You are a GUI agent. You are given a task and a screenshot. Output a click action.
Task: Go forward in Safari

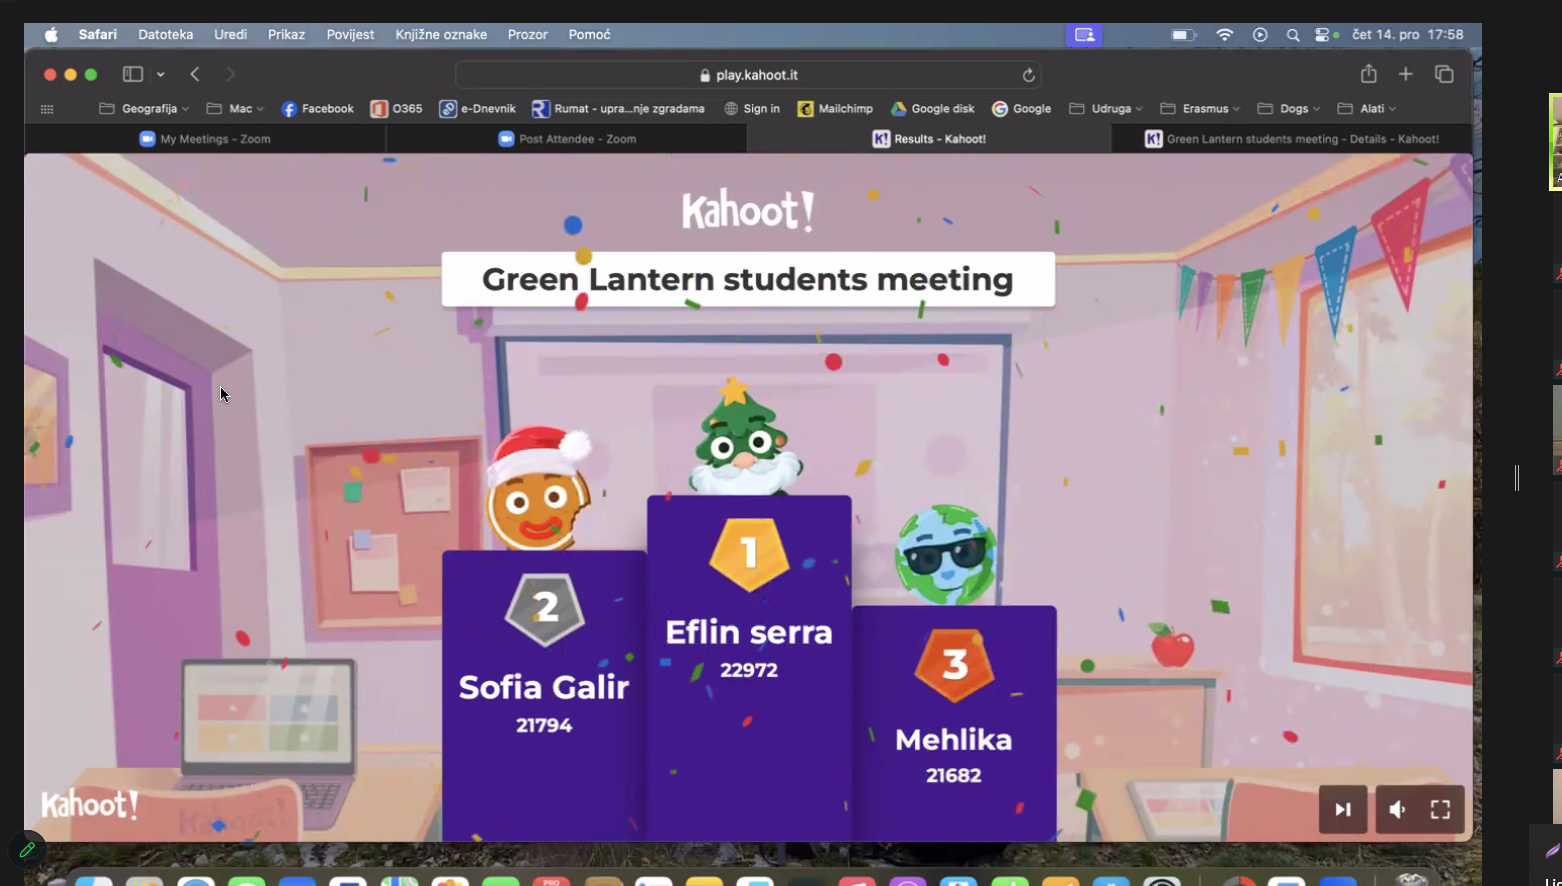pyautogui.click(x=230, y=74)
